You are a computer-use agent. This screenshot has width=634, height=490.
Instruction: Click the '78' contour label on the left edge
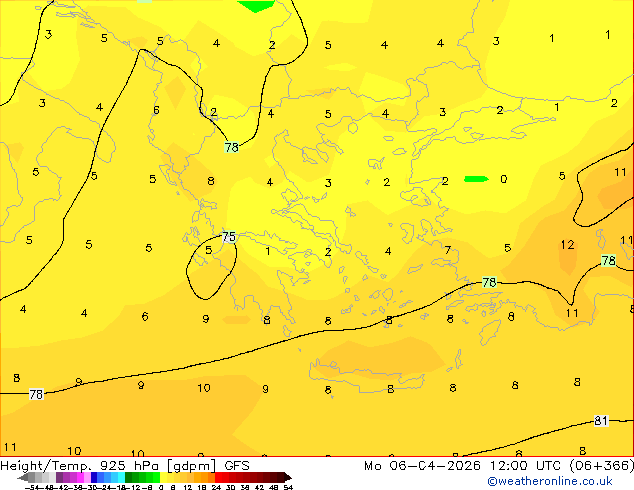(36, 394)
